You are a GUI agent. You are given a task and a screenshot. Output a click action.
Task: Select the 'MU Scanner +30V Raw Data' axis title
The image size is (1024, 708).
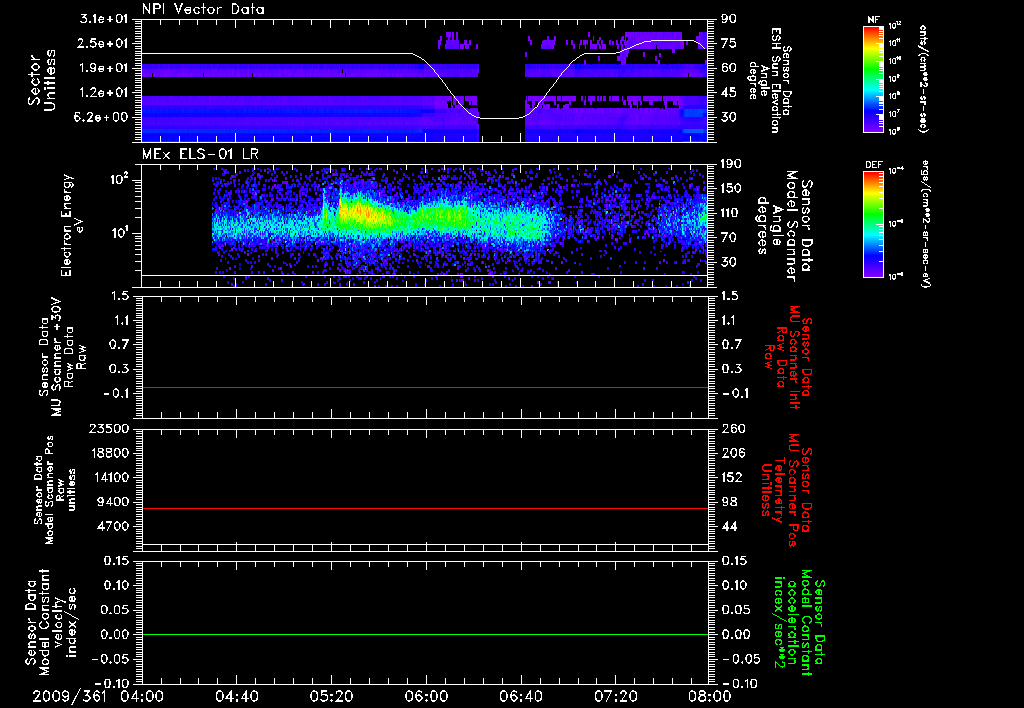[63, 357]
